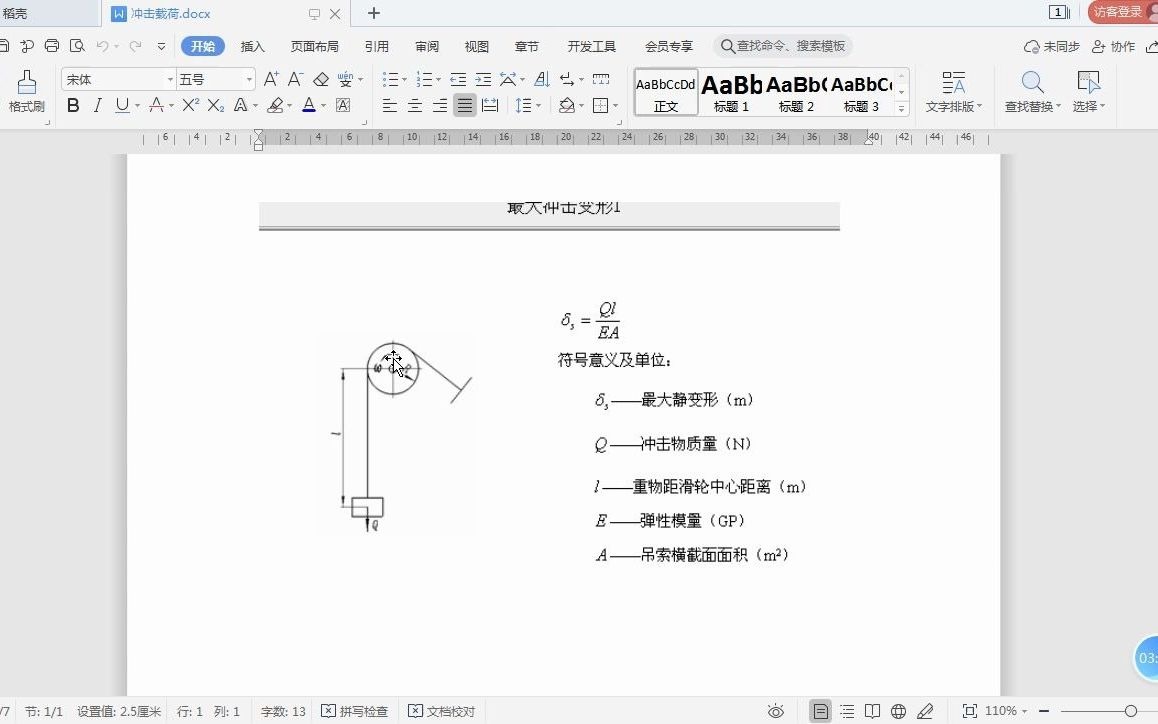Click the 访客登录 login button
This screenshot has width=1158, height=724.
pos(1119,13)
